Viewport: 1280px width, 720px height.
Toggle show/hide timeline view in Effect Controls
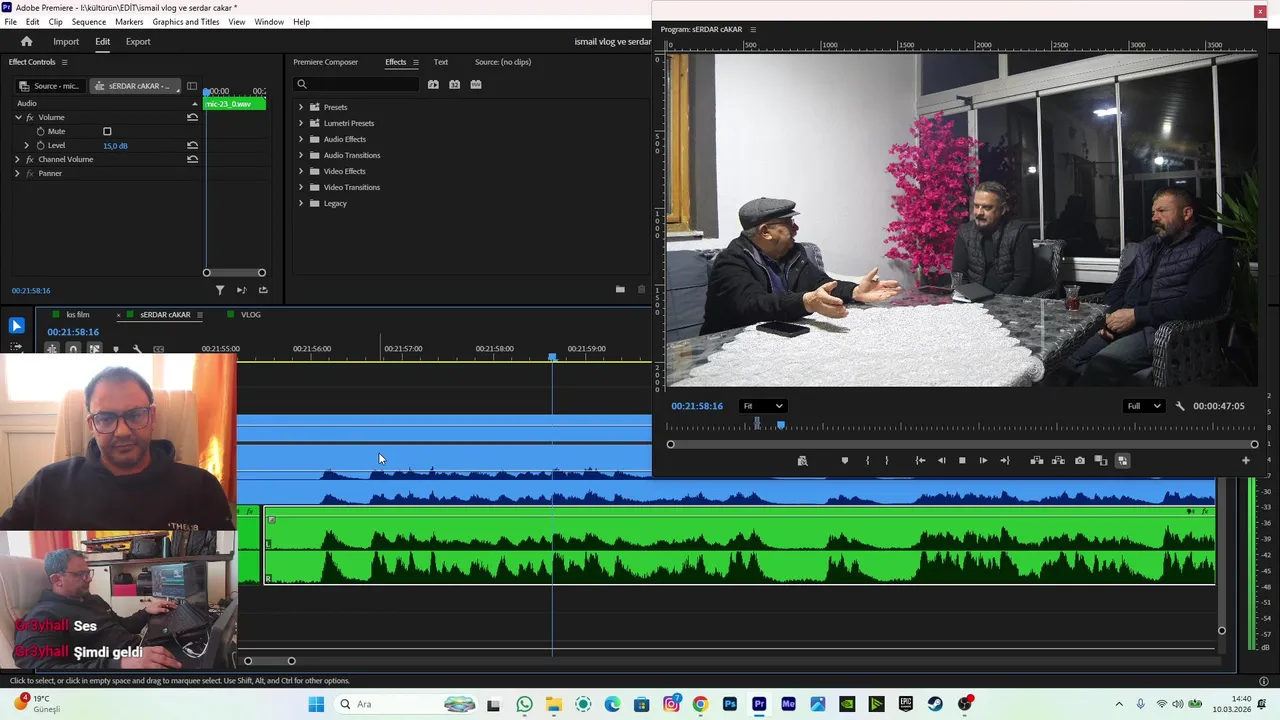coord(192,86)
